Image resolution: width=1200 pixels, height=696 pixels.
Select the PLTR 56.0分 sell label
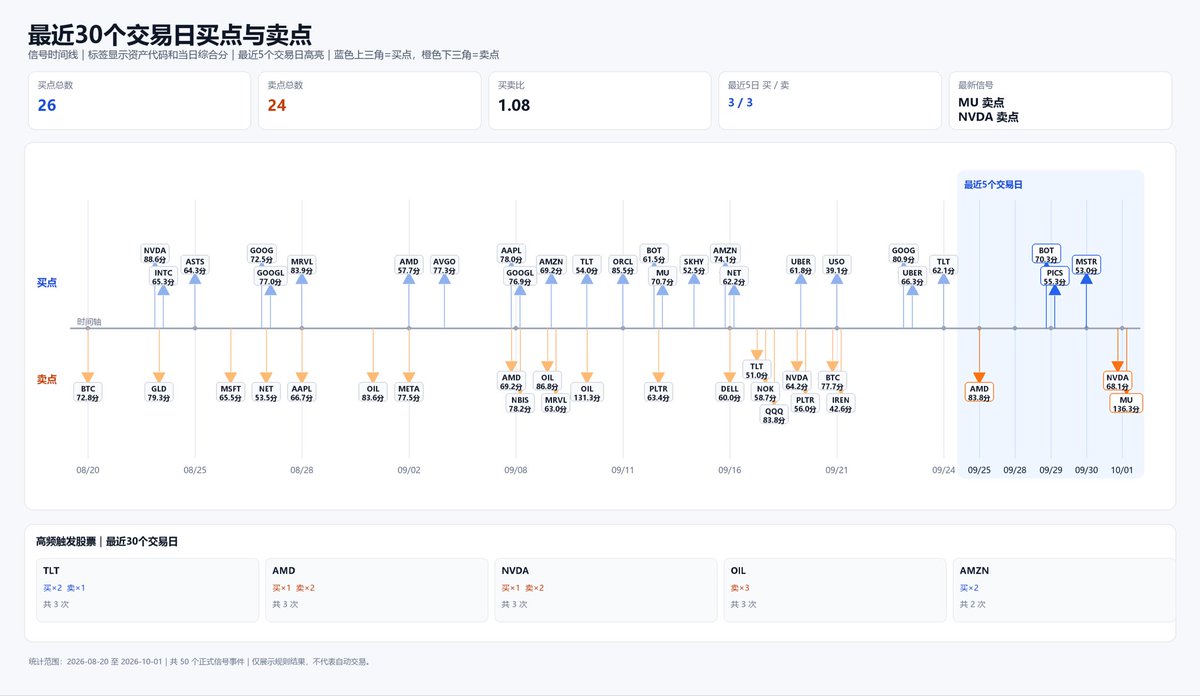805,404
